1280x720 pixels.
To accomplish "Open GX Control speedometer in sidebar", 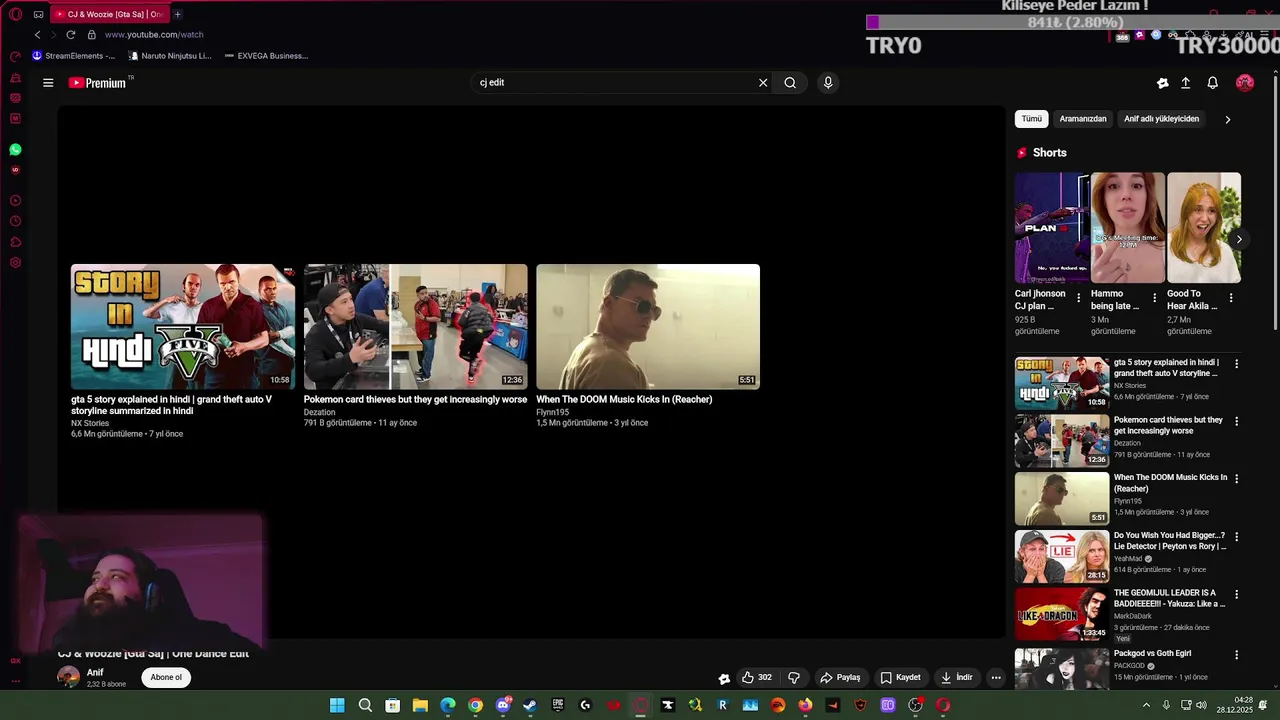I will tap(15, 56).
